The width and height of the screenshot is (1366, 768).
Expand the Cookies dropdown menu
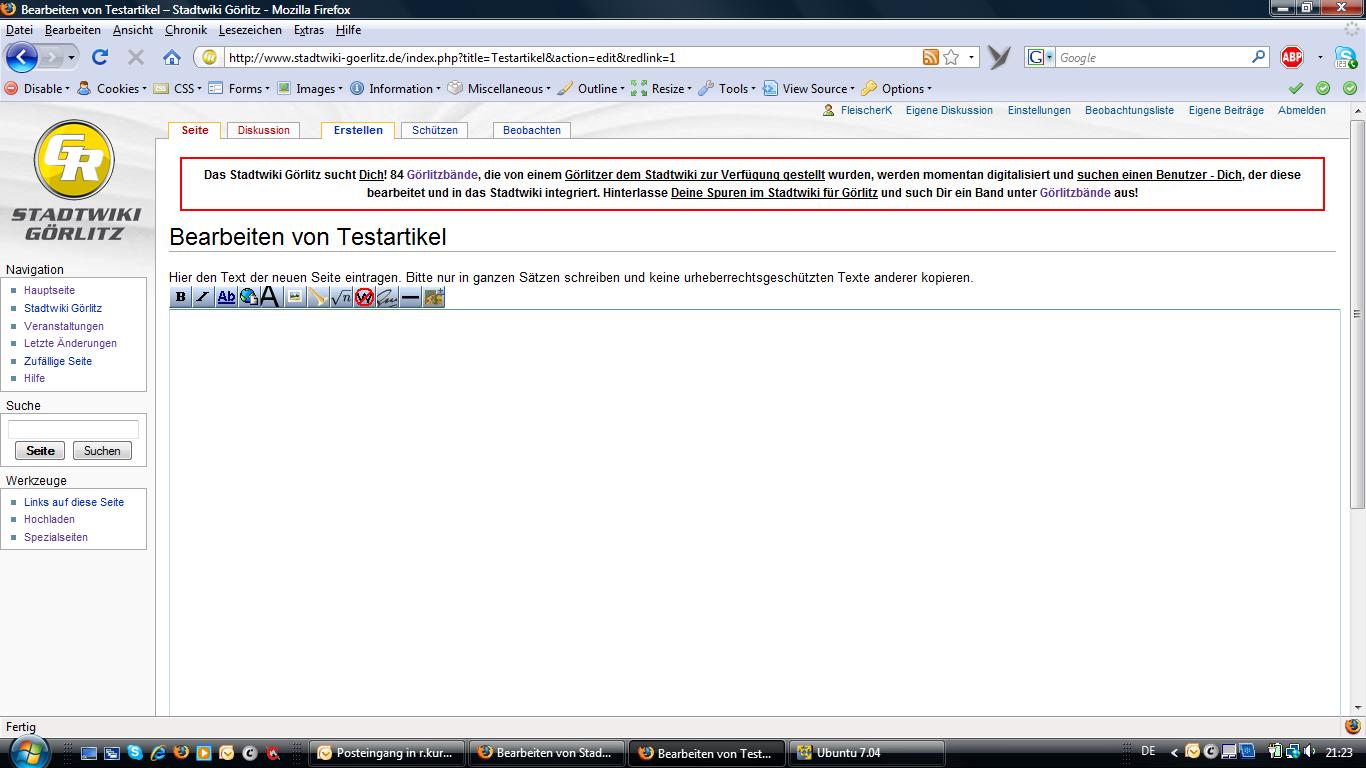(117, 89)
